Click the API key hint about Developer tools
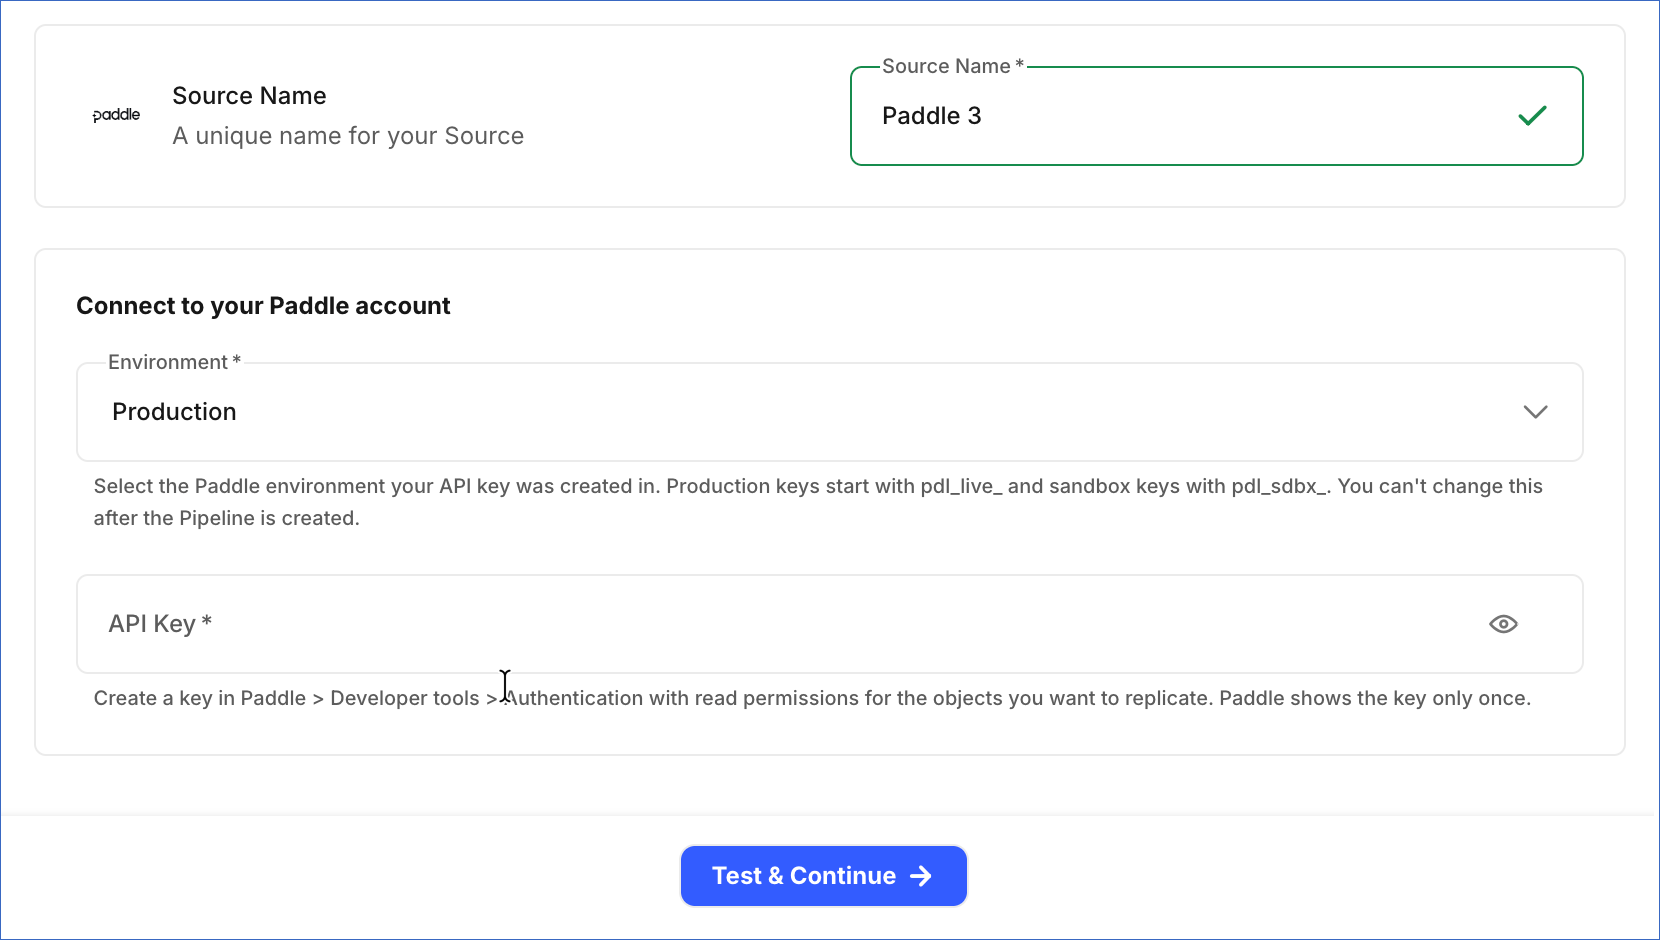1660x940 pixels. 812,698
